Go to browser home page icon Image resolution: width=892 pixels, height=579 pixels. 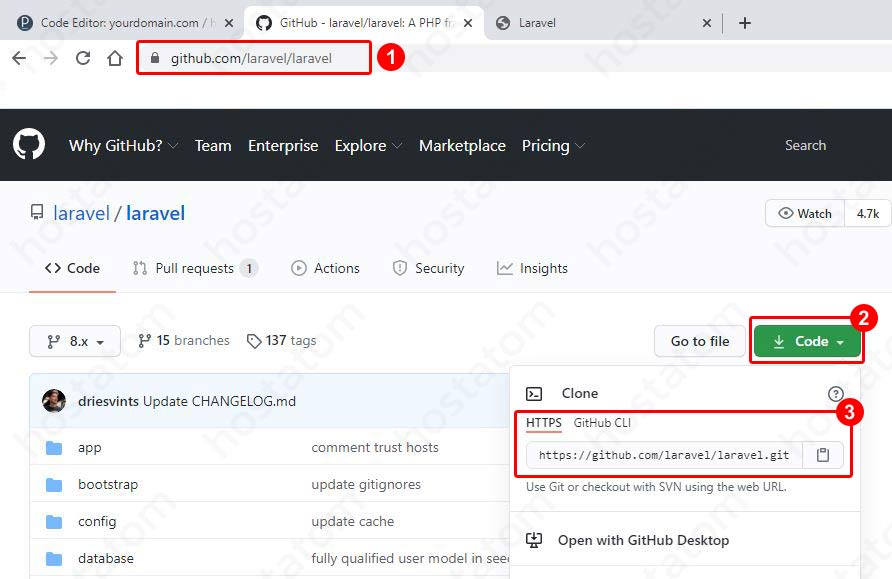116,58
